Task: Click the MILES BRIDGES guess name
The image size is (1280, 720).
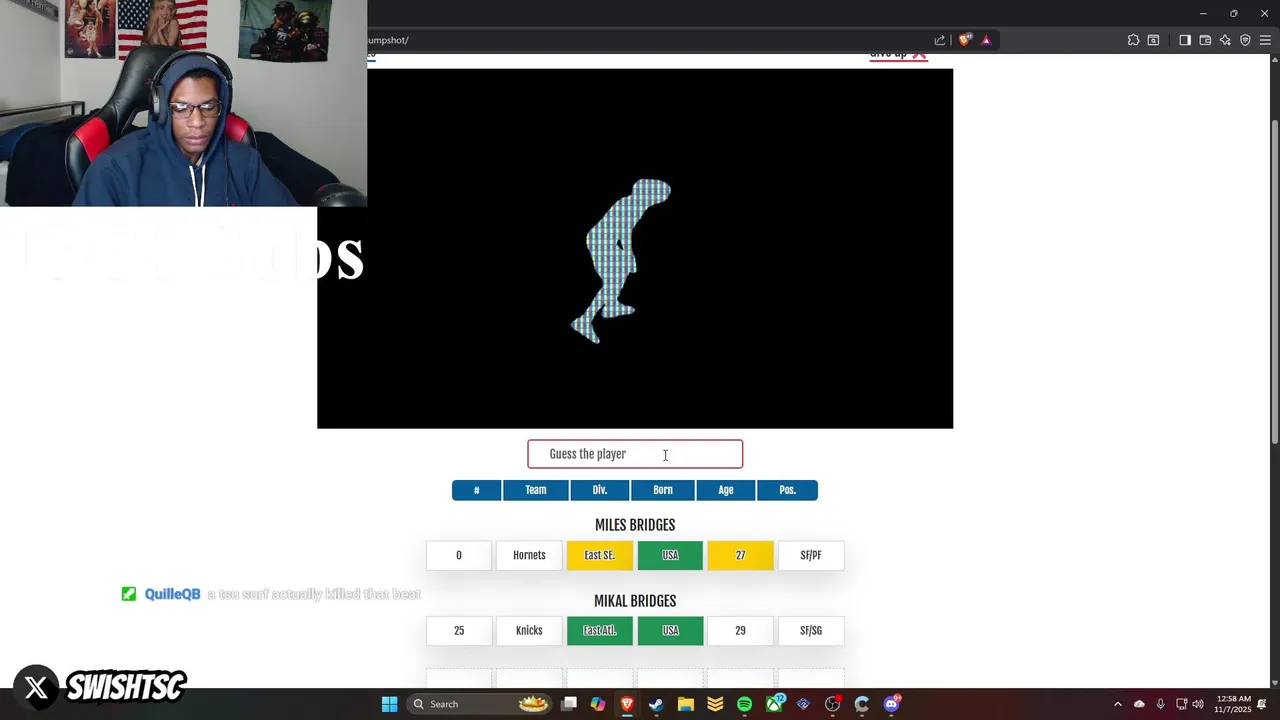Action: [635, 525]
